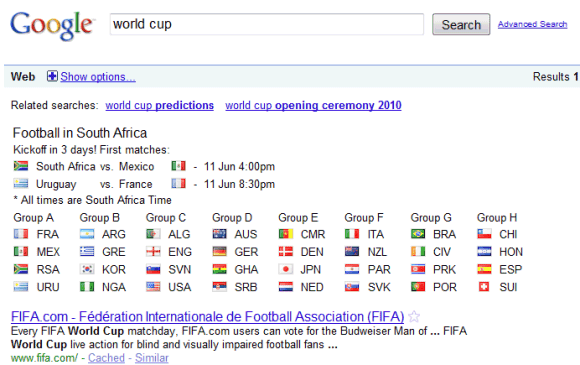Expand the Show options plus icon
The image size is (580, 365).
click(52, 76)
